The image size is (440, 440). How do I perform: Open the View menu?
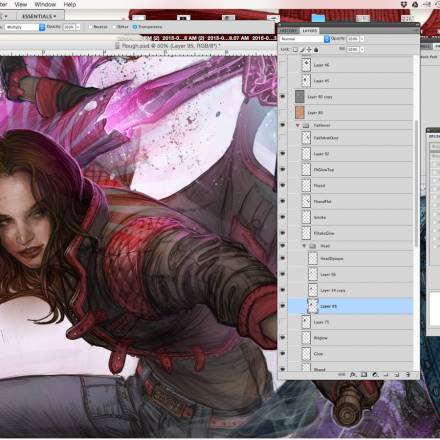(20, 4)
